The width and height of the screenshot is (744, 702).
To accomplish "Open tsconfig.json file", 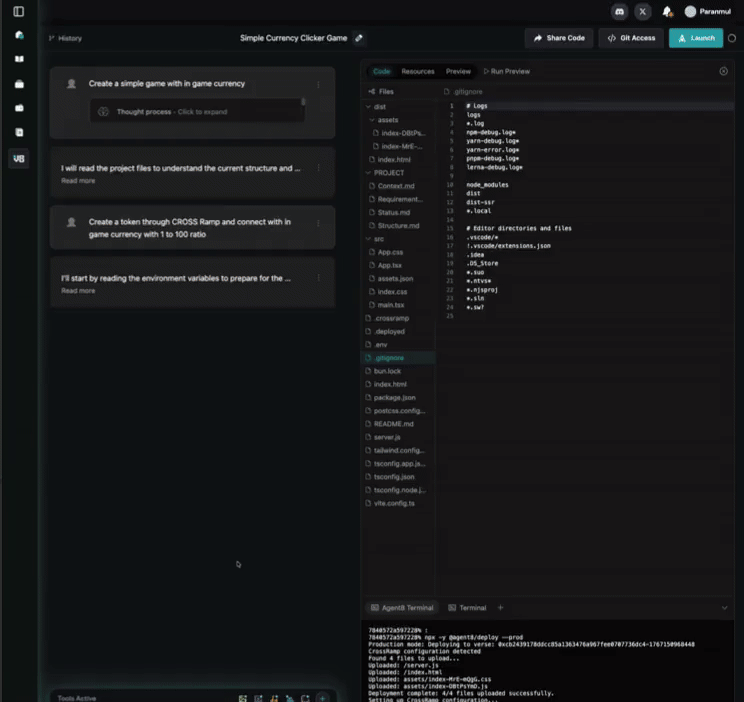I will coord(394,477).
